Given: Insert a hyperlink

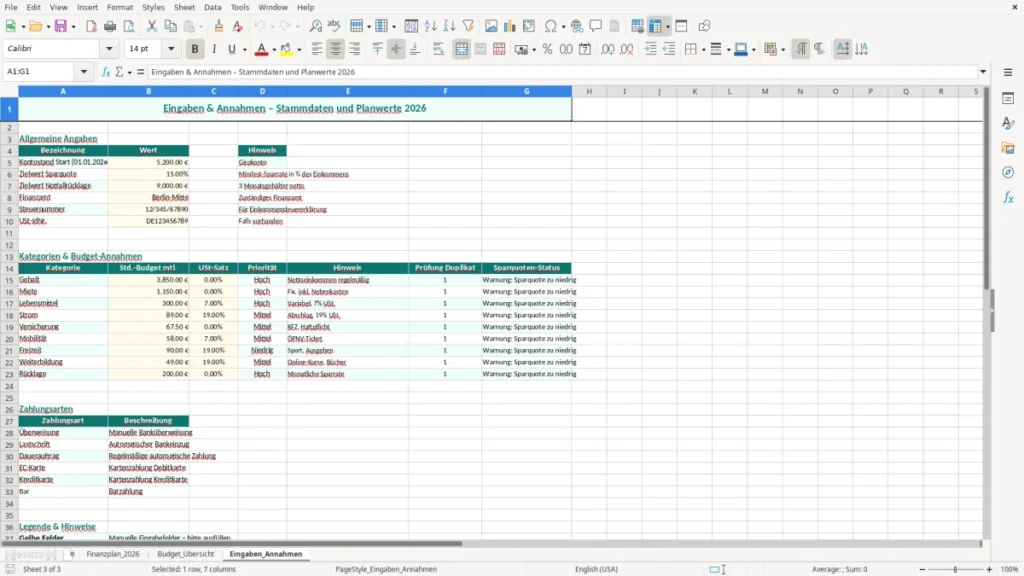Looking at the screenshot, I should (577, 26).
